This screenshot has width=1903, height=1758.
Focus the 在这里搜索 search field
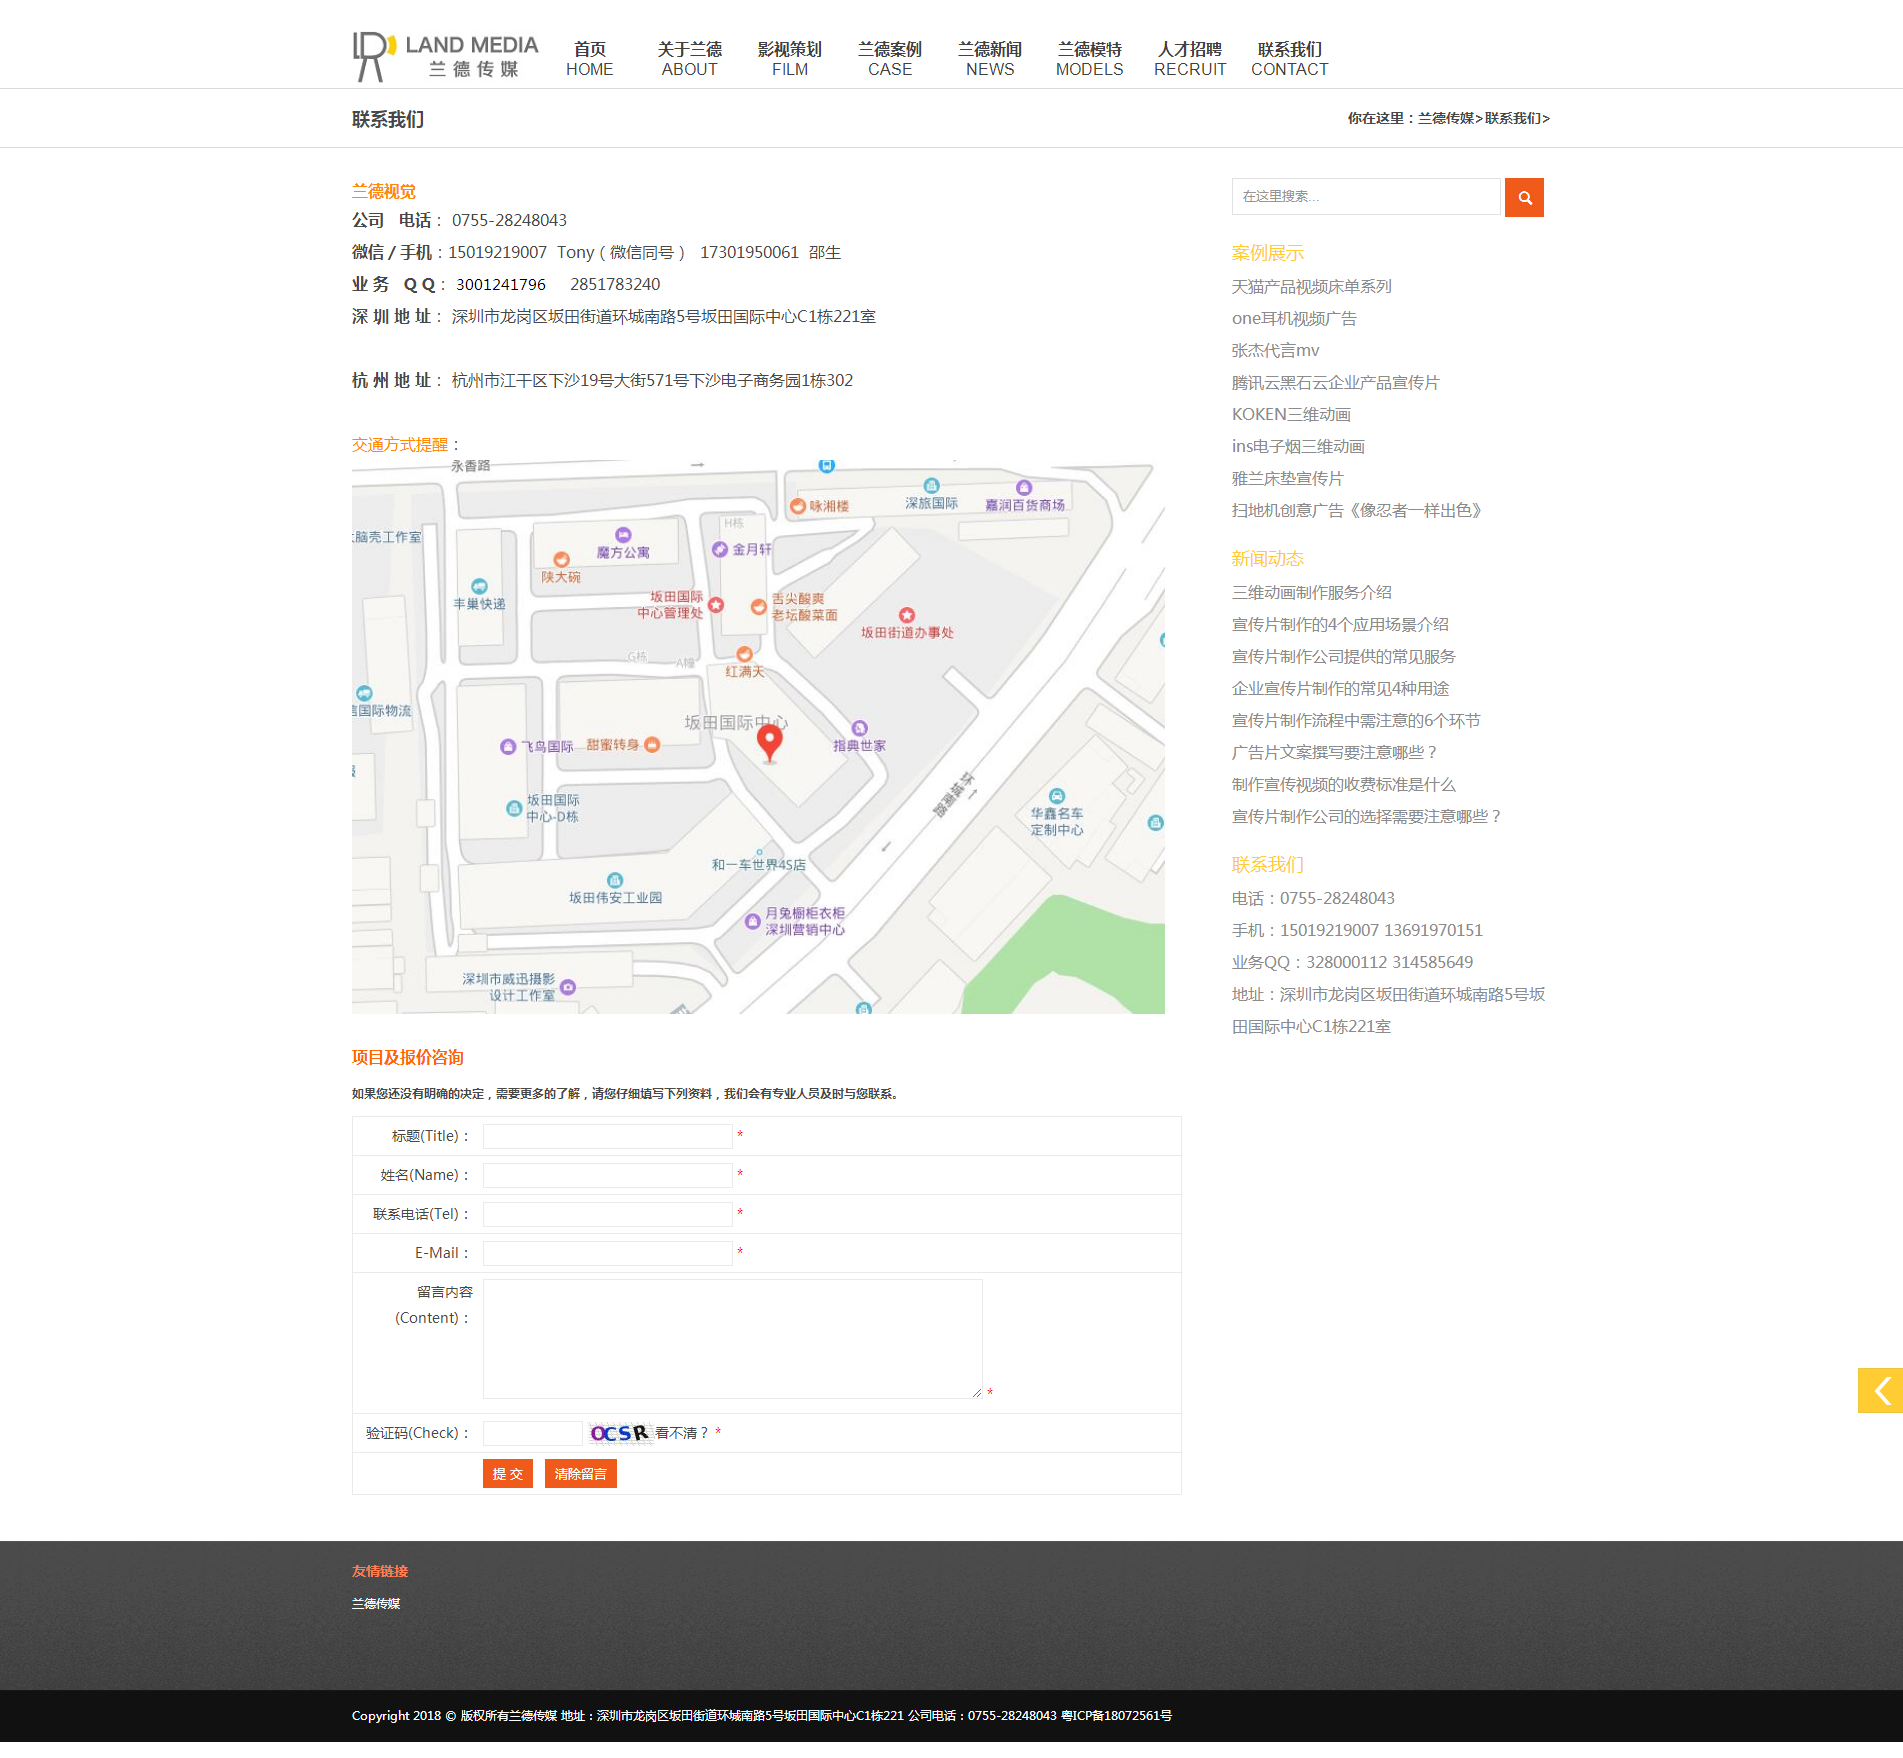tap(1366, 197)
